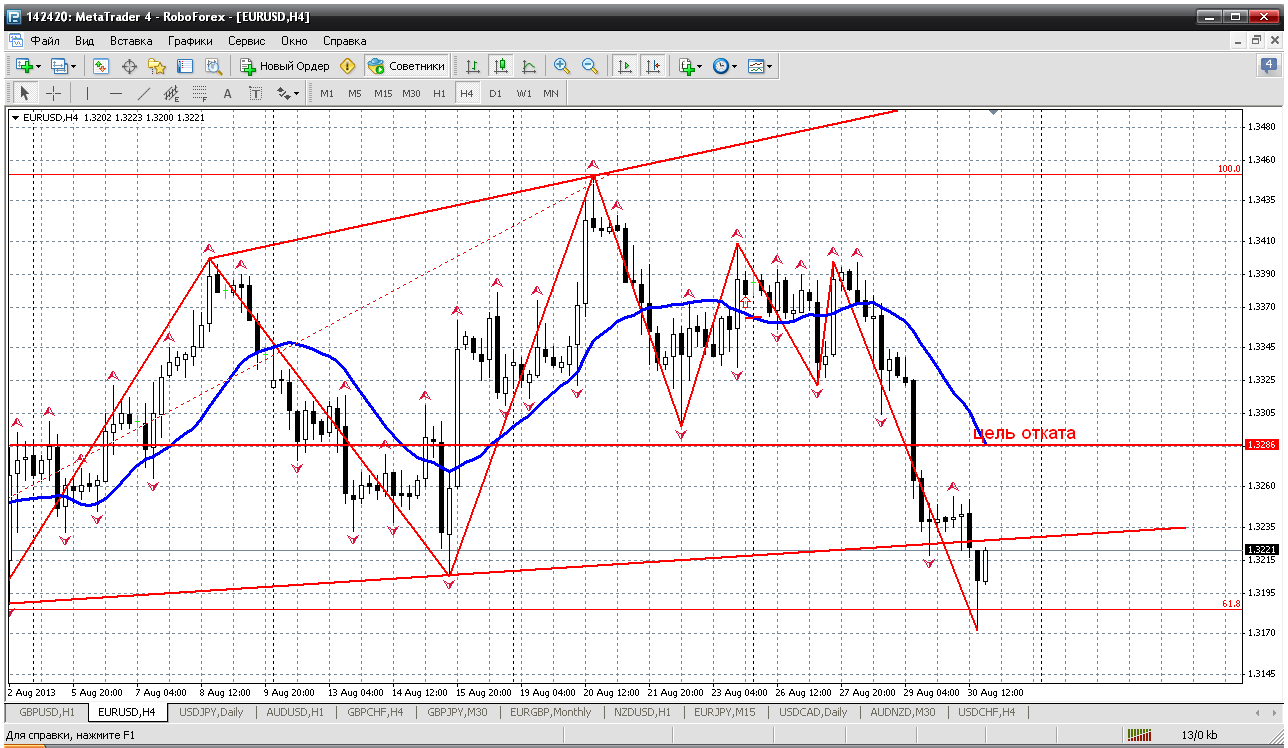
Task: Toggle chart auto scroll
Action: point(625,66)
